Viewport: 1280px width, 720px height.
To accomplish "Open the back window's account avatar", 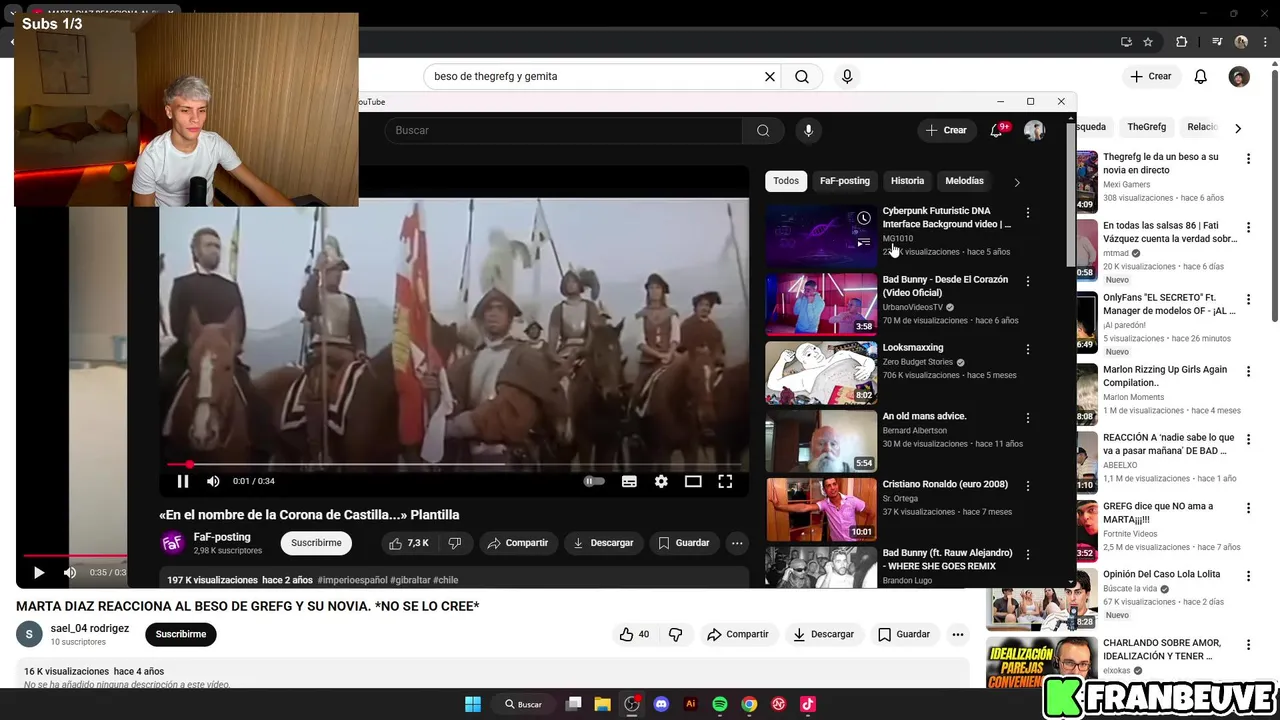I will pos(1239,76).
